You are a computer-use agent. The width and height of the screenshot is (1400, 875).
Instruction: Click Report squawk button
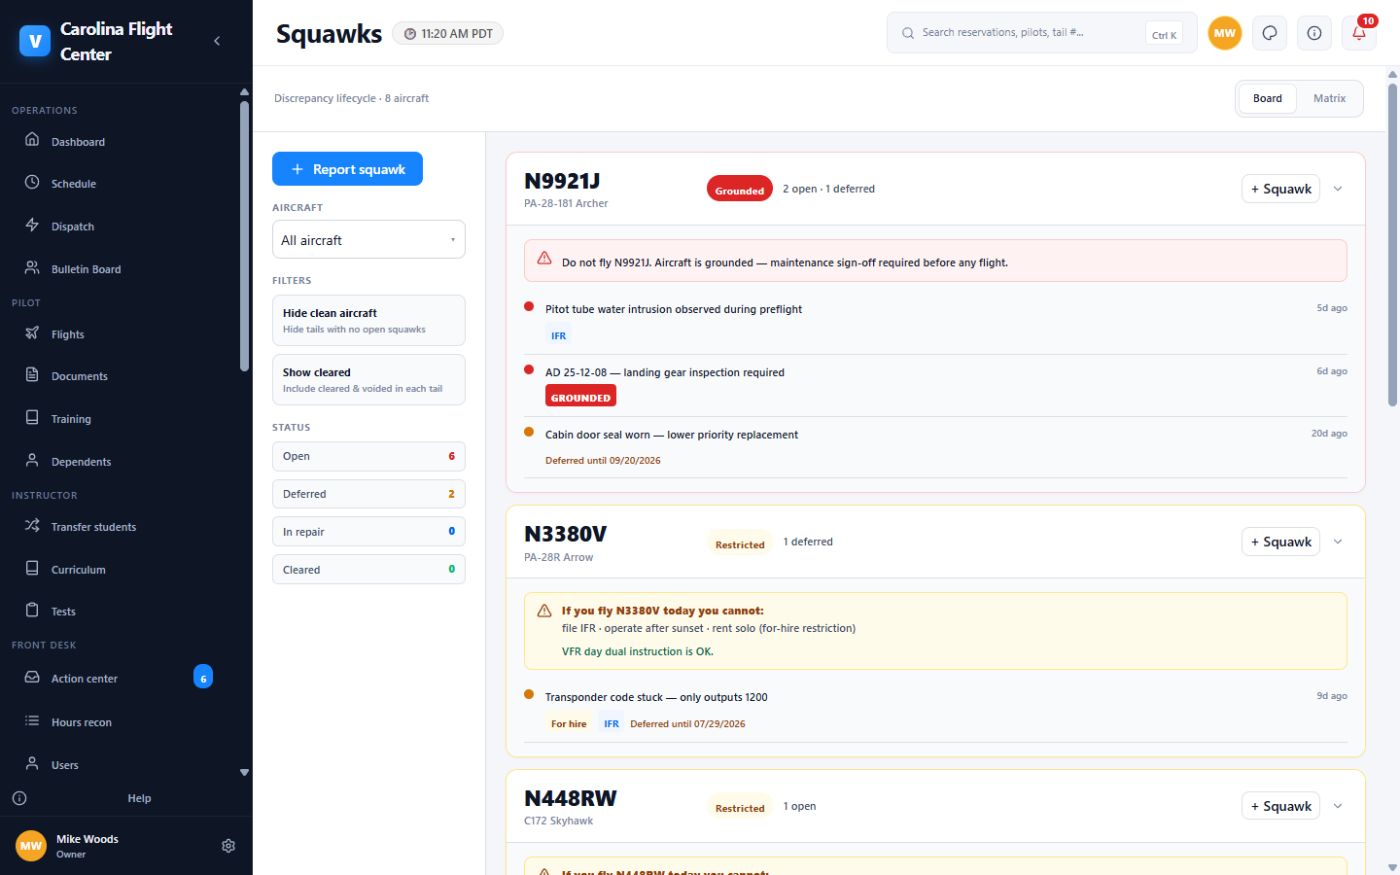347,169
